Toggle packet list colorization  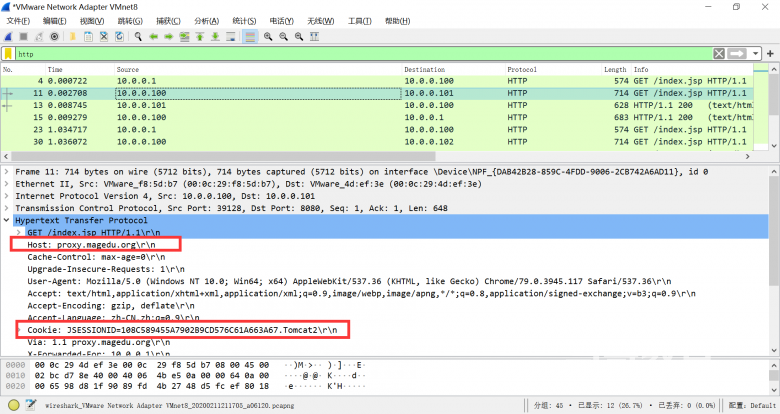(x=250, y=36)
